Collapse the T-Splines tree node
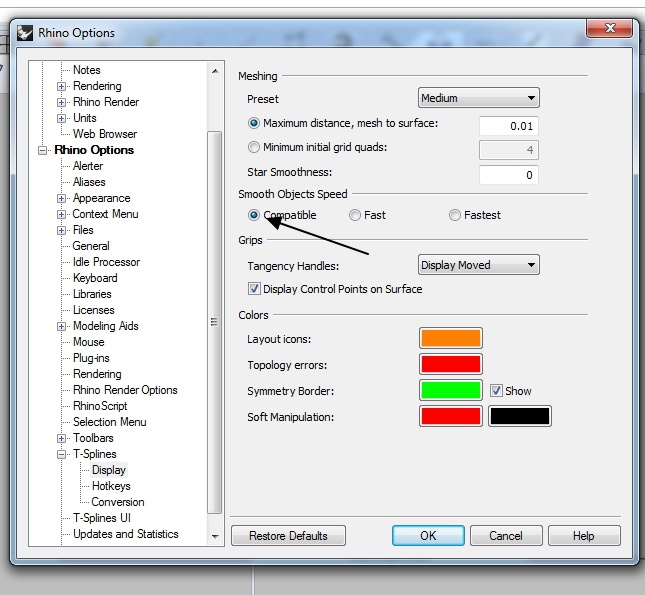 tap(61, 455)
